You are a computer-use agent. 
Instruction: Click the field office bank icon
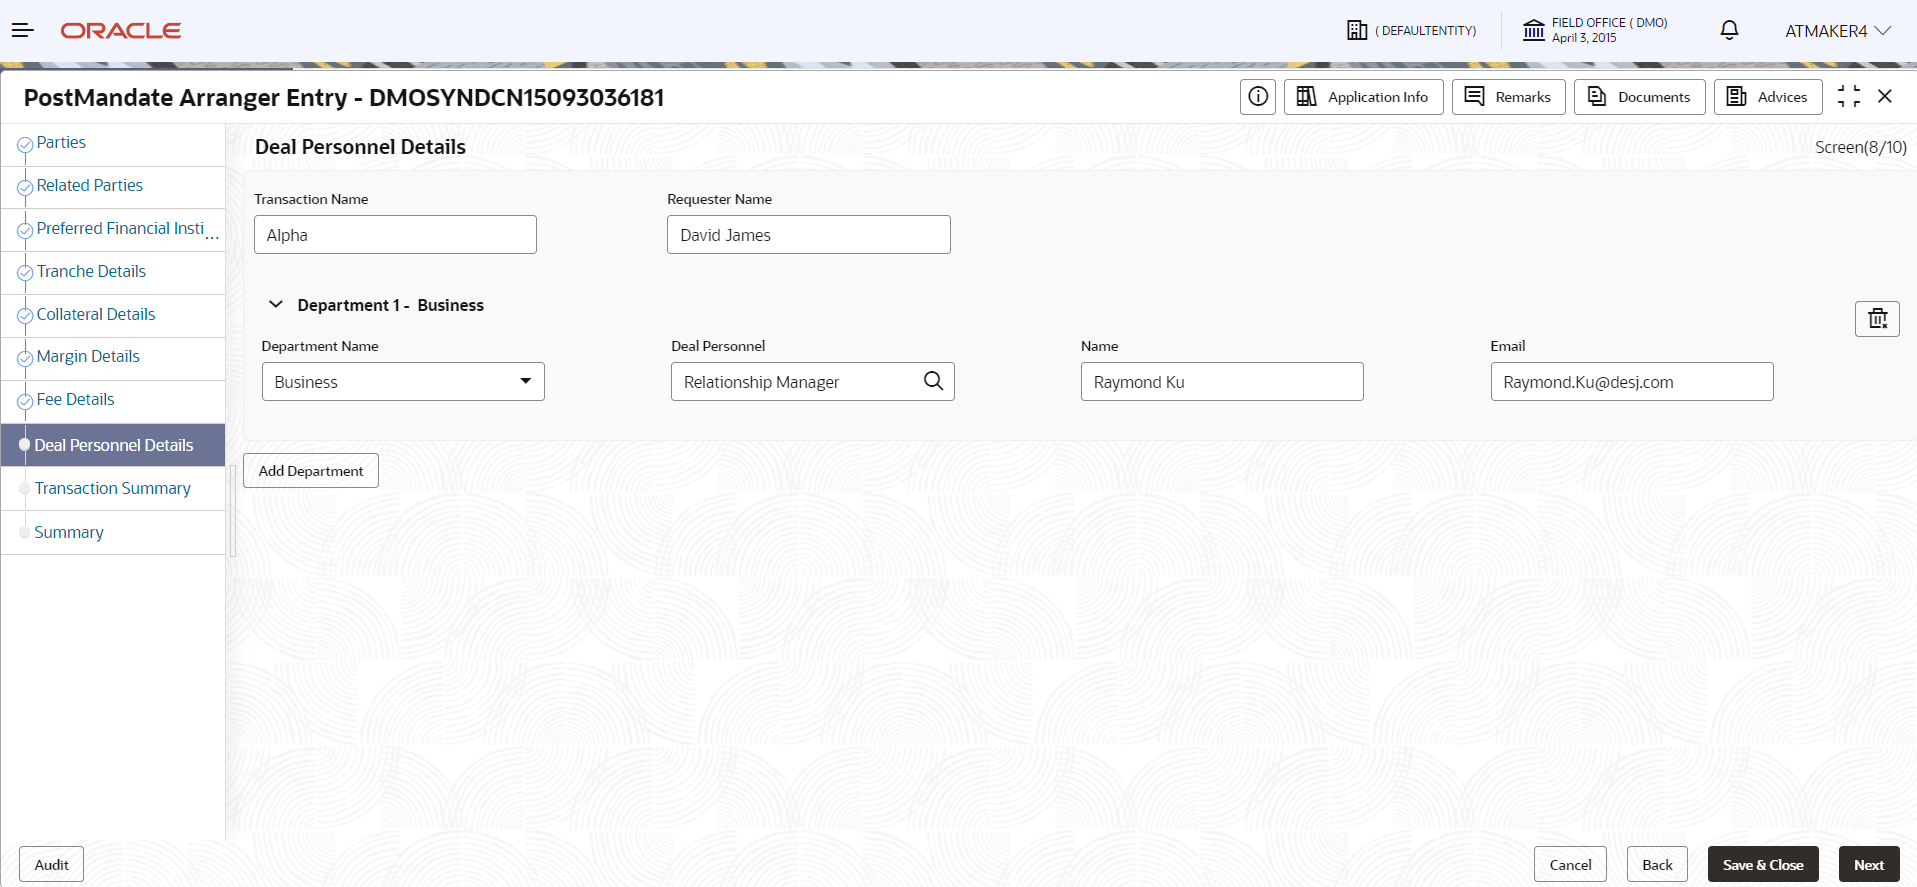1533,31
